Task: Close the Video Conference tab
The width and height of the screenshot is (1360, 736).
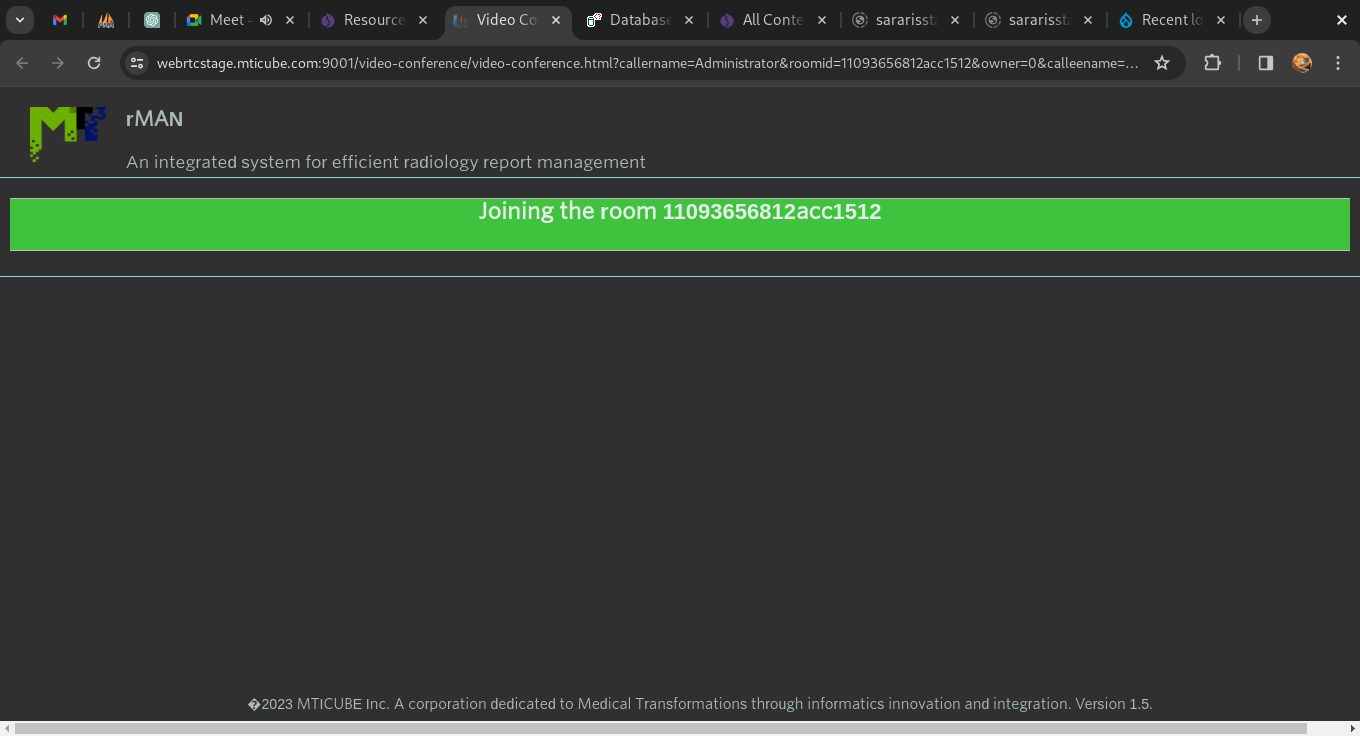Action: [x=556, y=20]
